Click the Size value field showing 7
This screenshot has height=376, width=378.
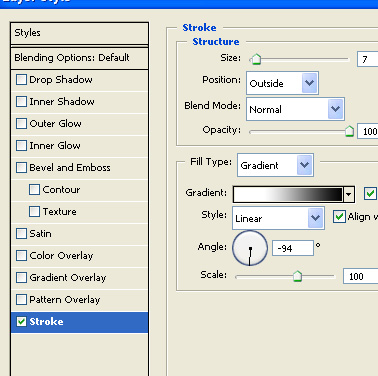[x=367, y=59]
